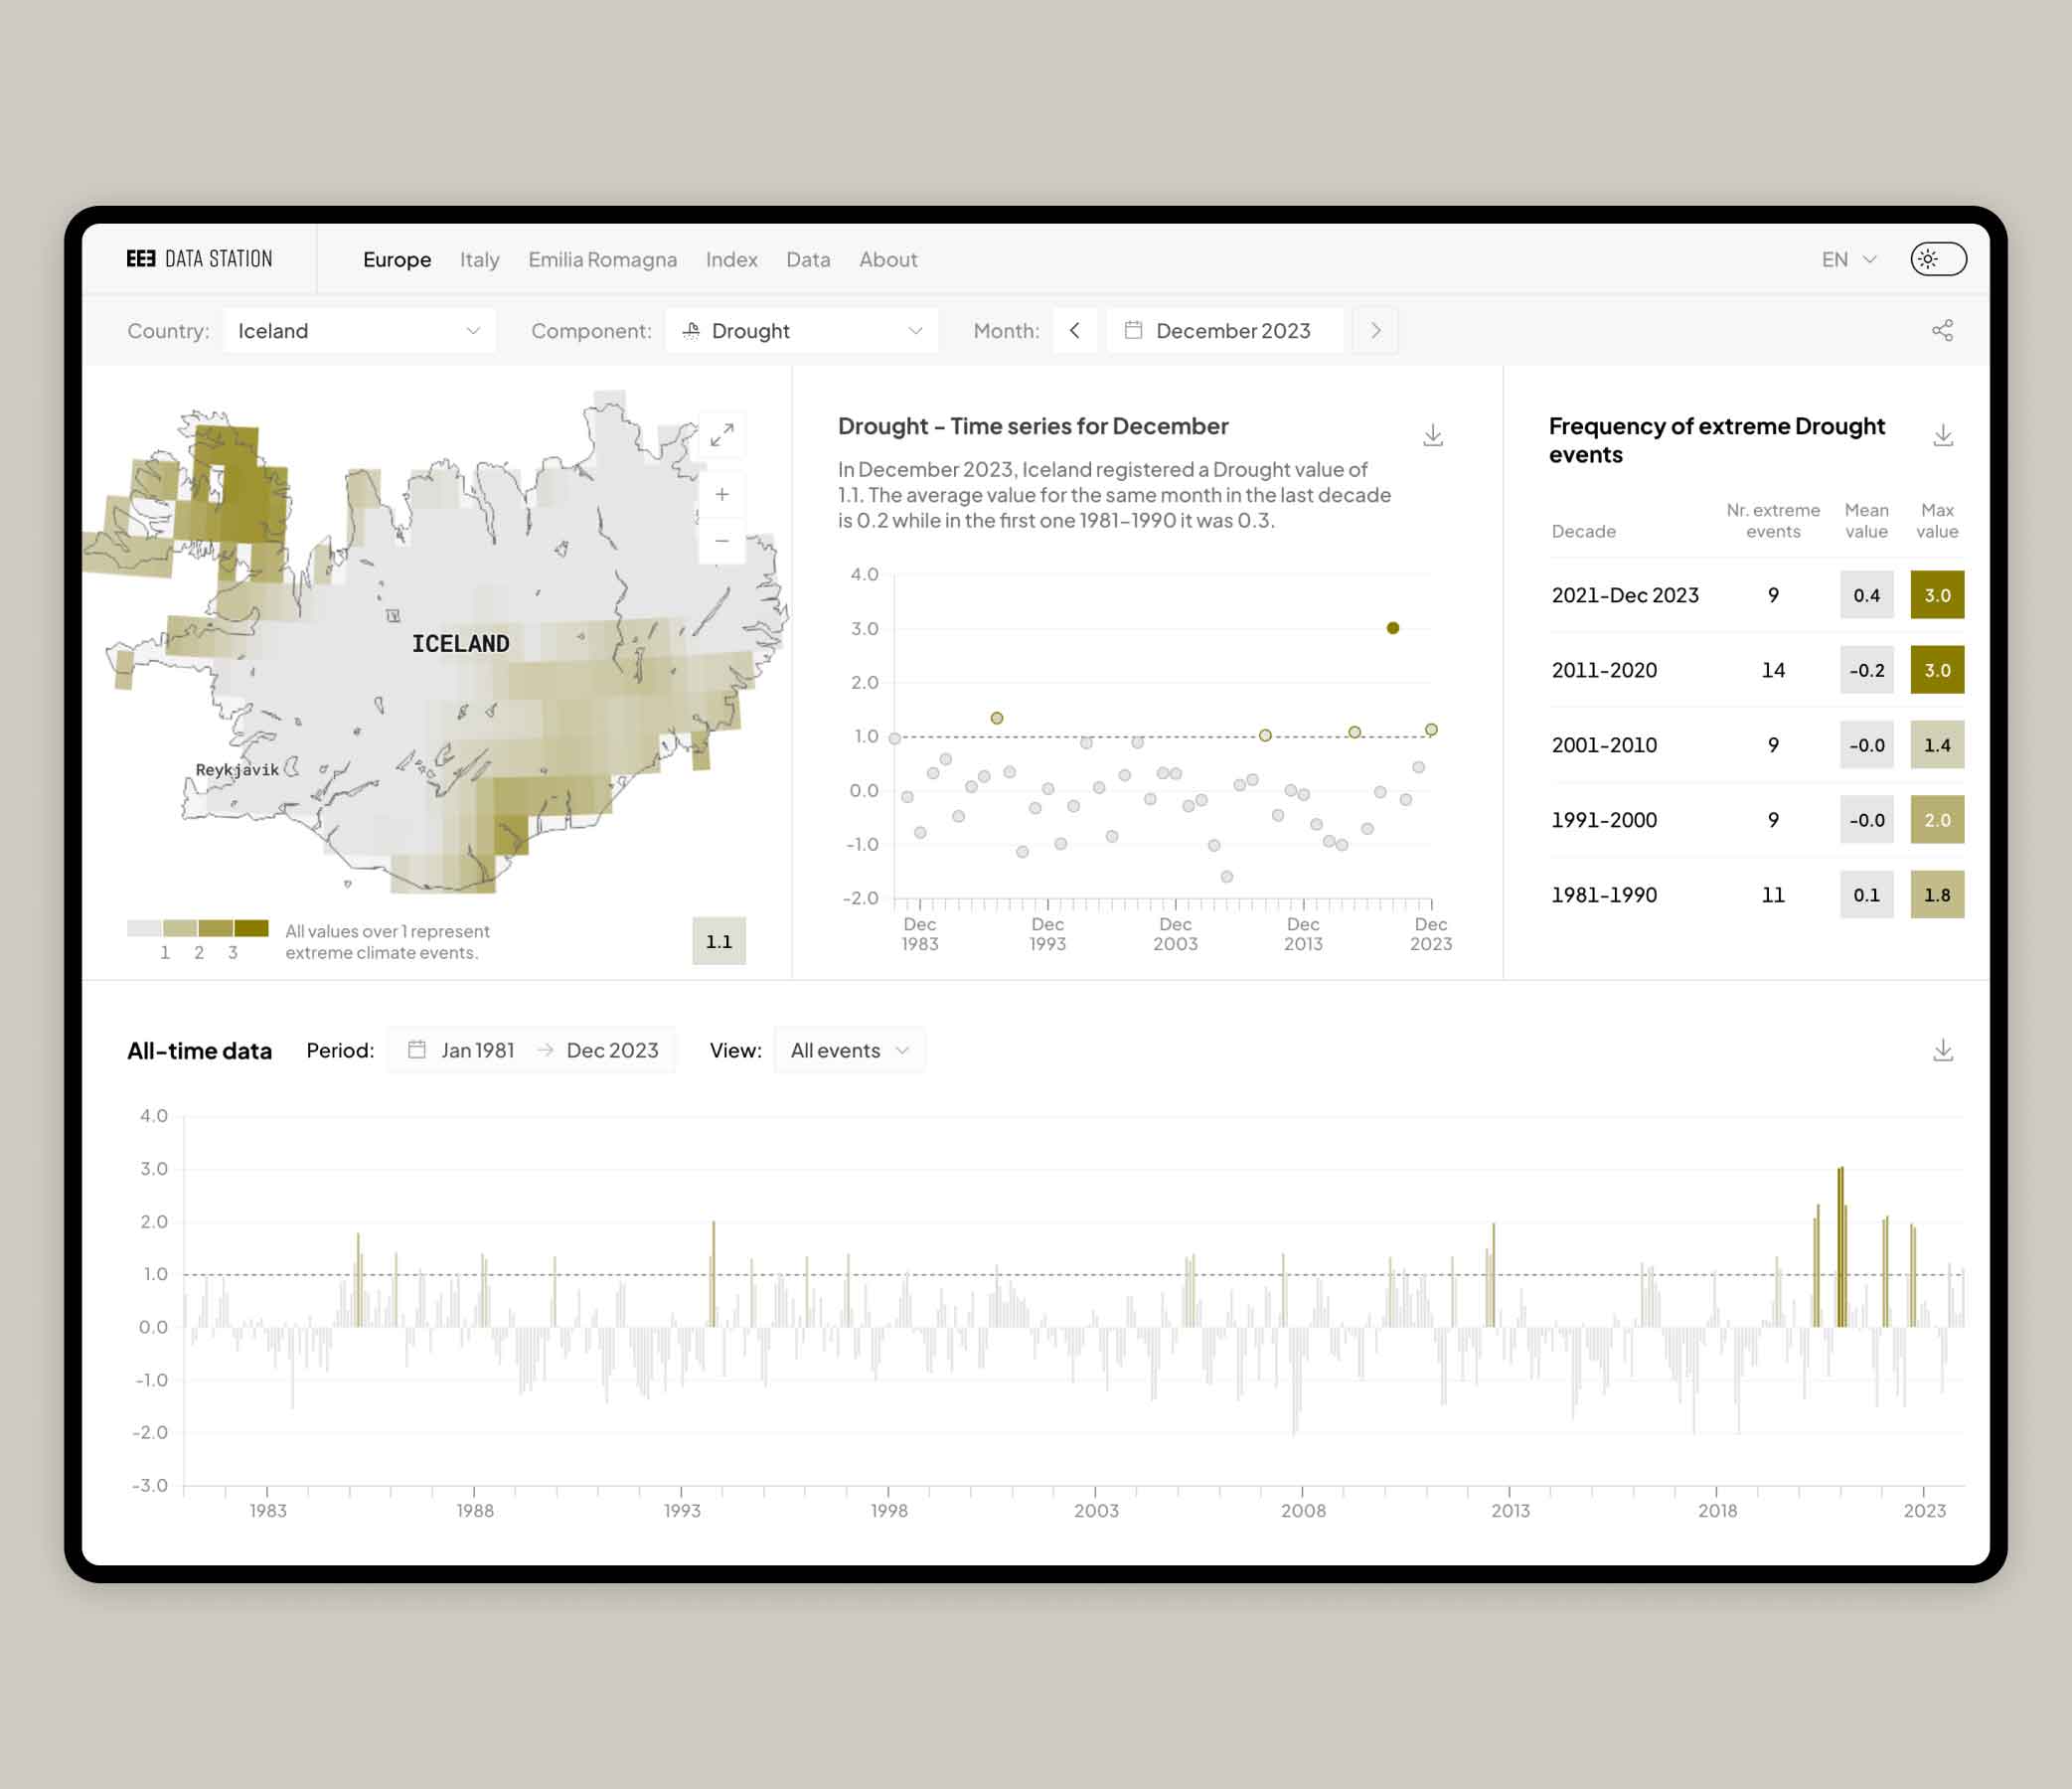Zoom in on the Iceland map

point(722,494)
